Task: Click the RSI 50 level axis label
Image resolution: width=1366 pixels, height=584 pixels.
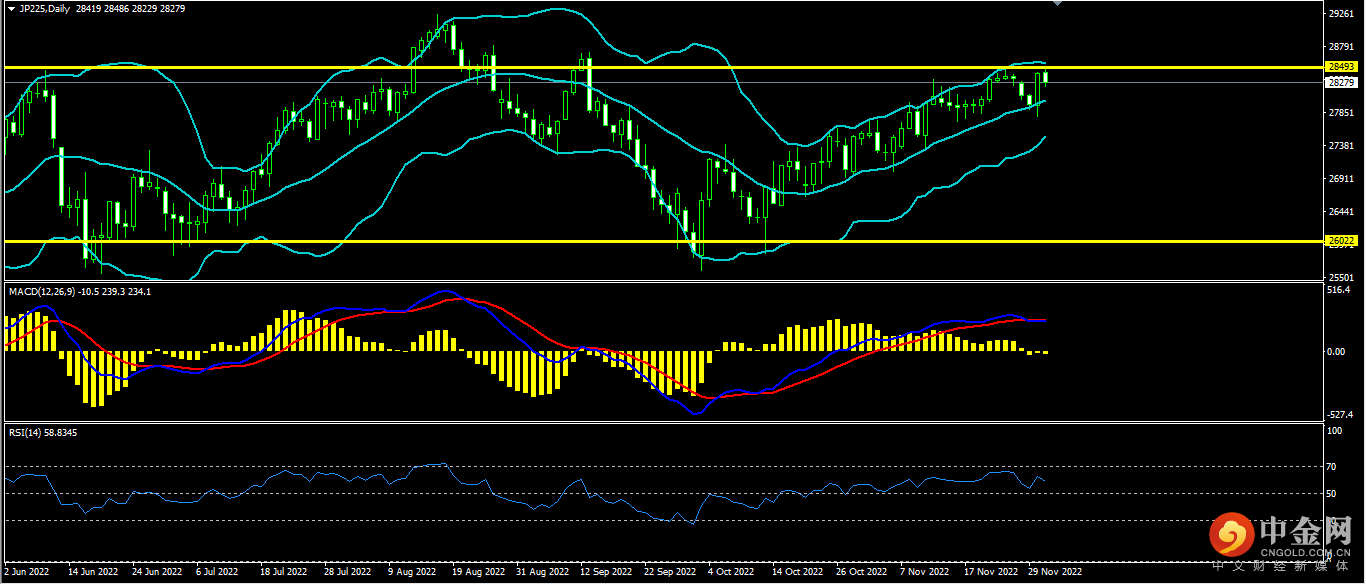Action: pos(1332,494)
